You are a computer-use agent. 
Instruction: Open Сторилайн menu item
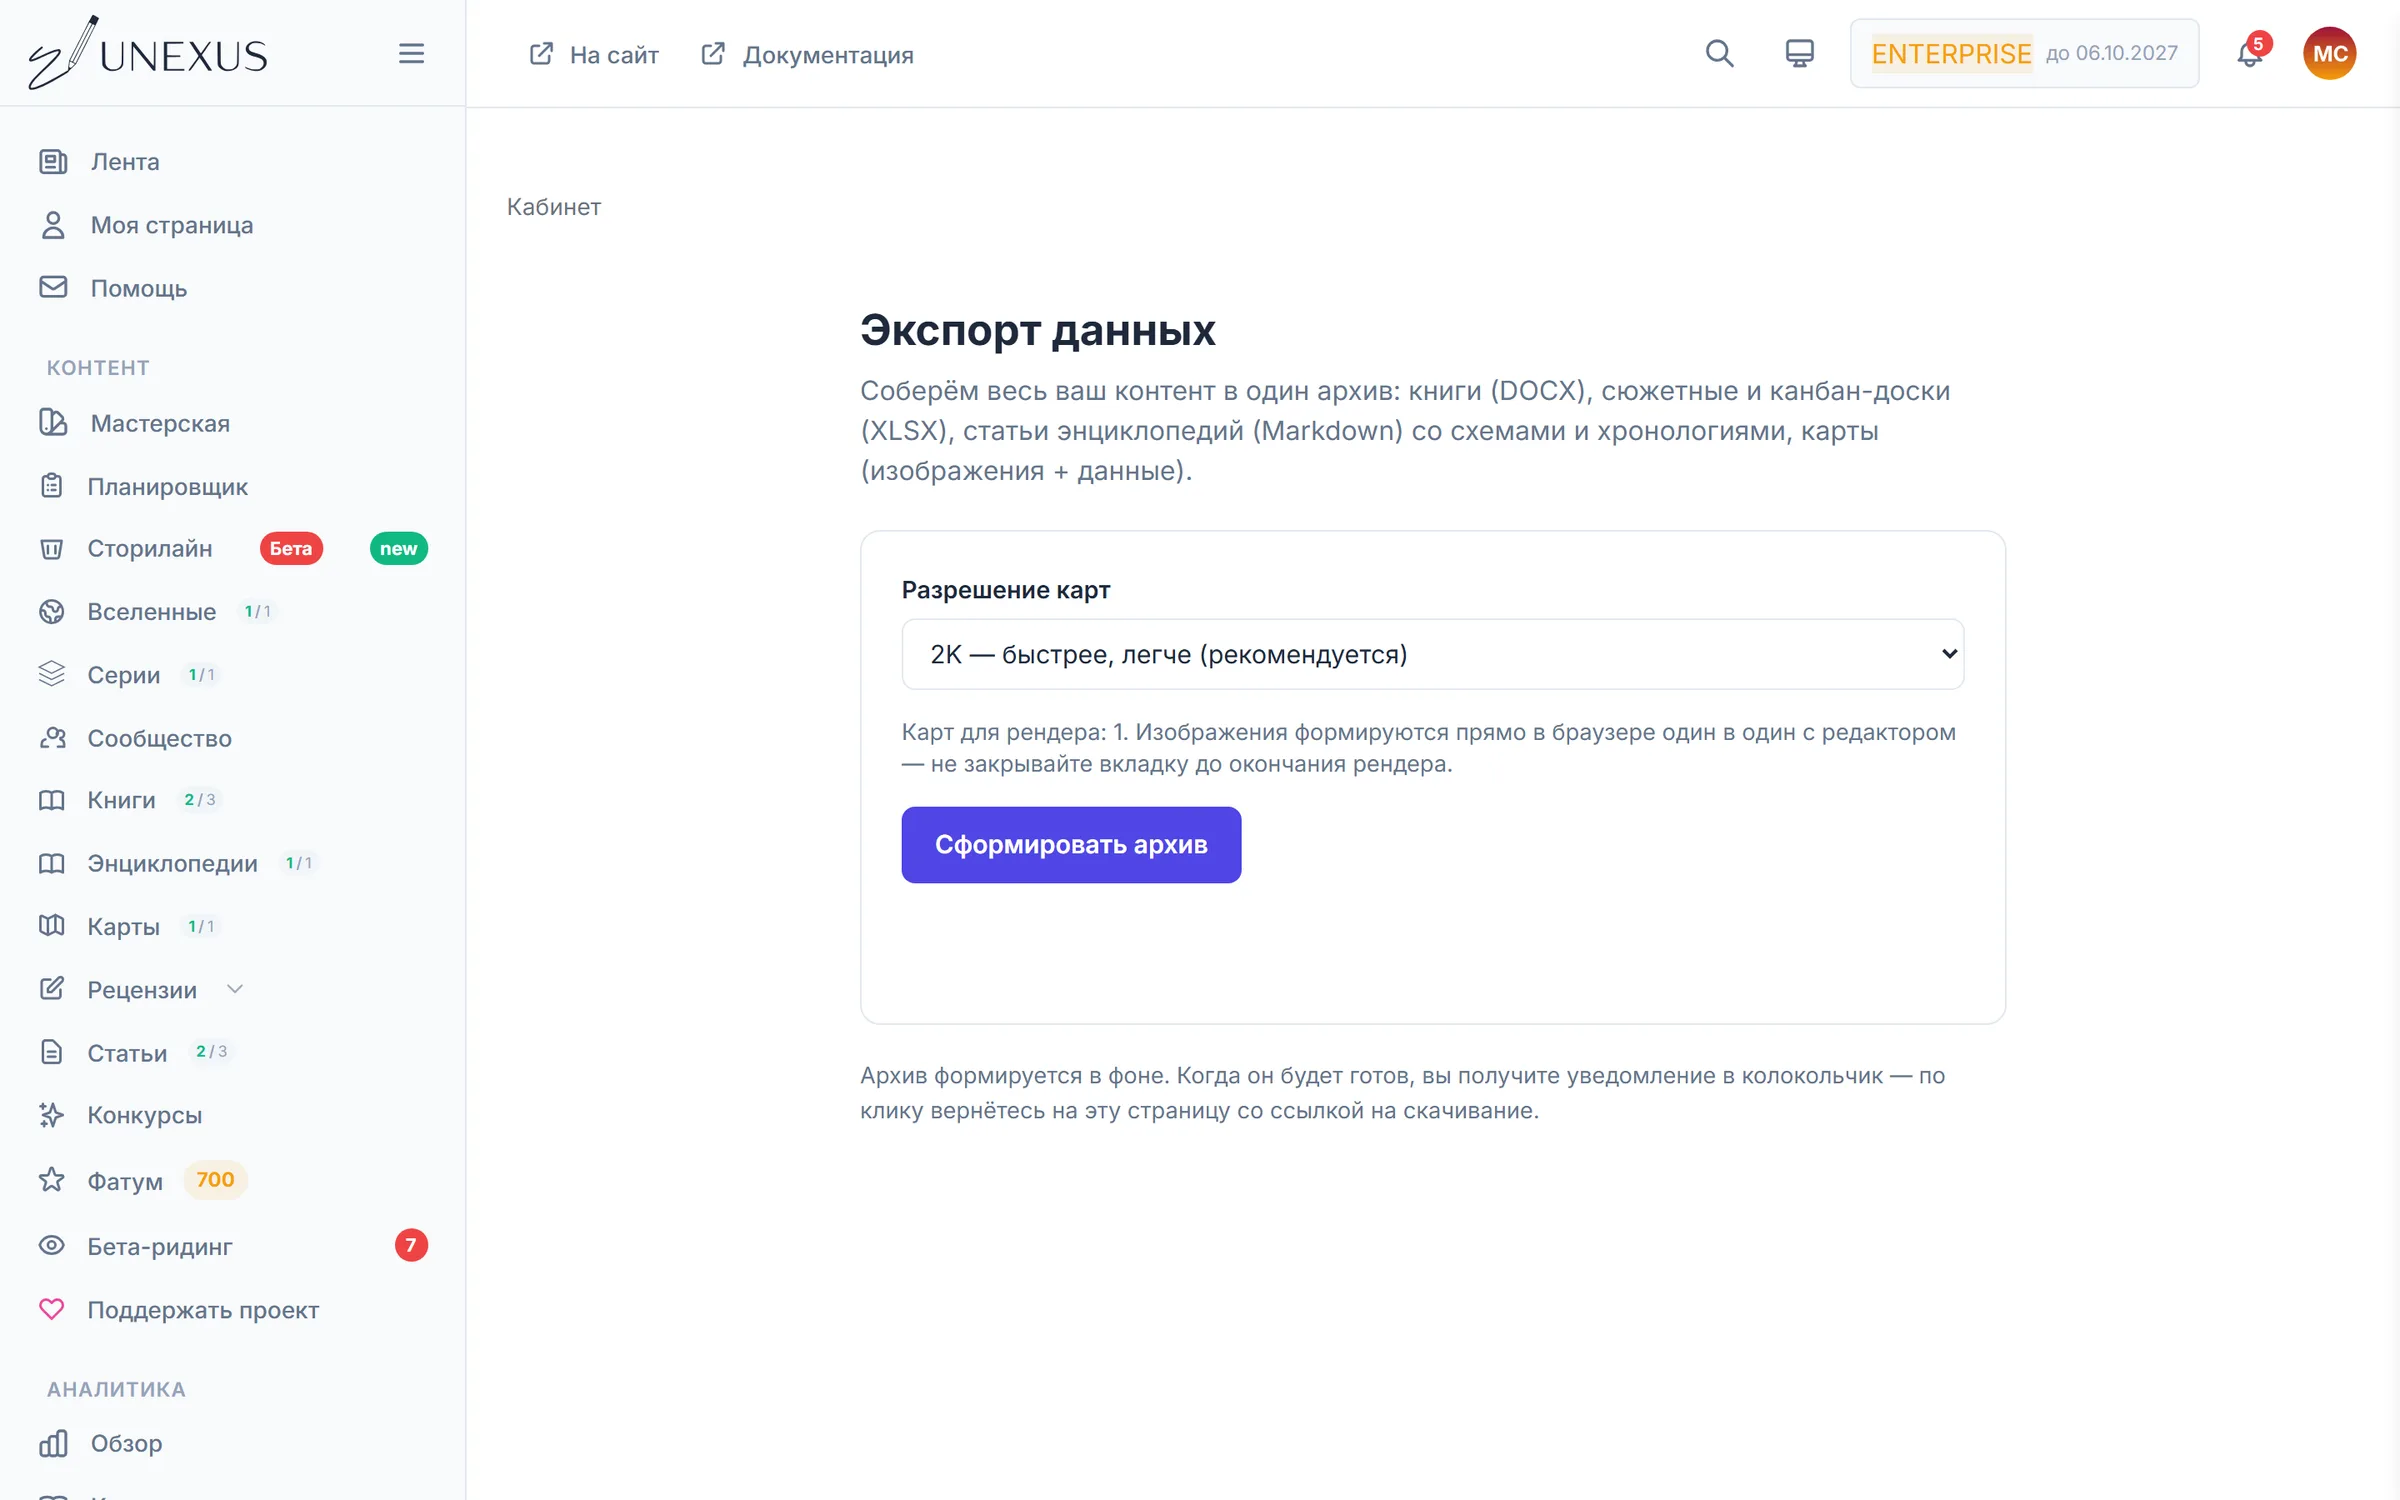pyautogui.click(x=150, y=549)
